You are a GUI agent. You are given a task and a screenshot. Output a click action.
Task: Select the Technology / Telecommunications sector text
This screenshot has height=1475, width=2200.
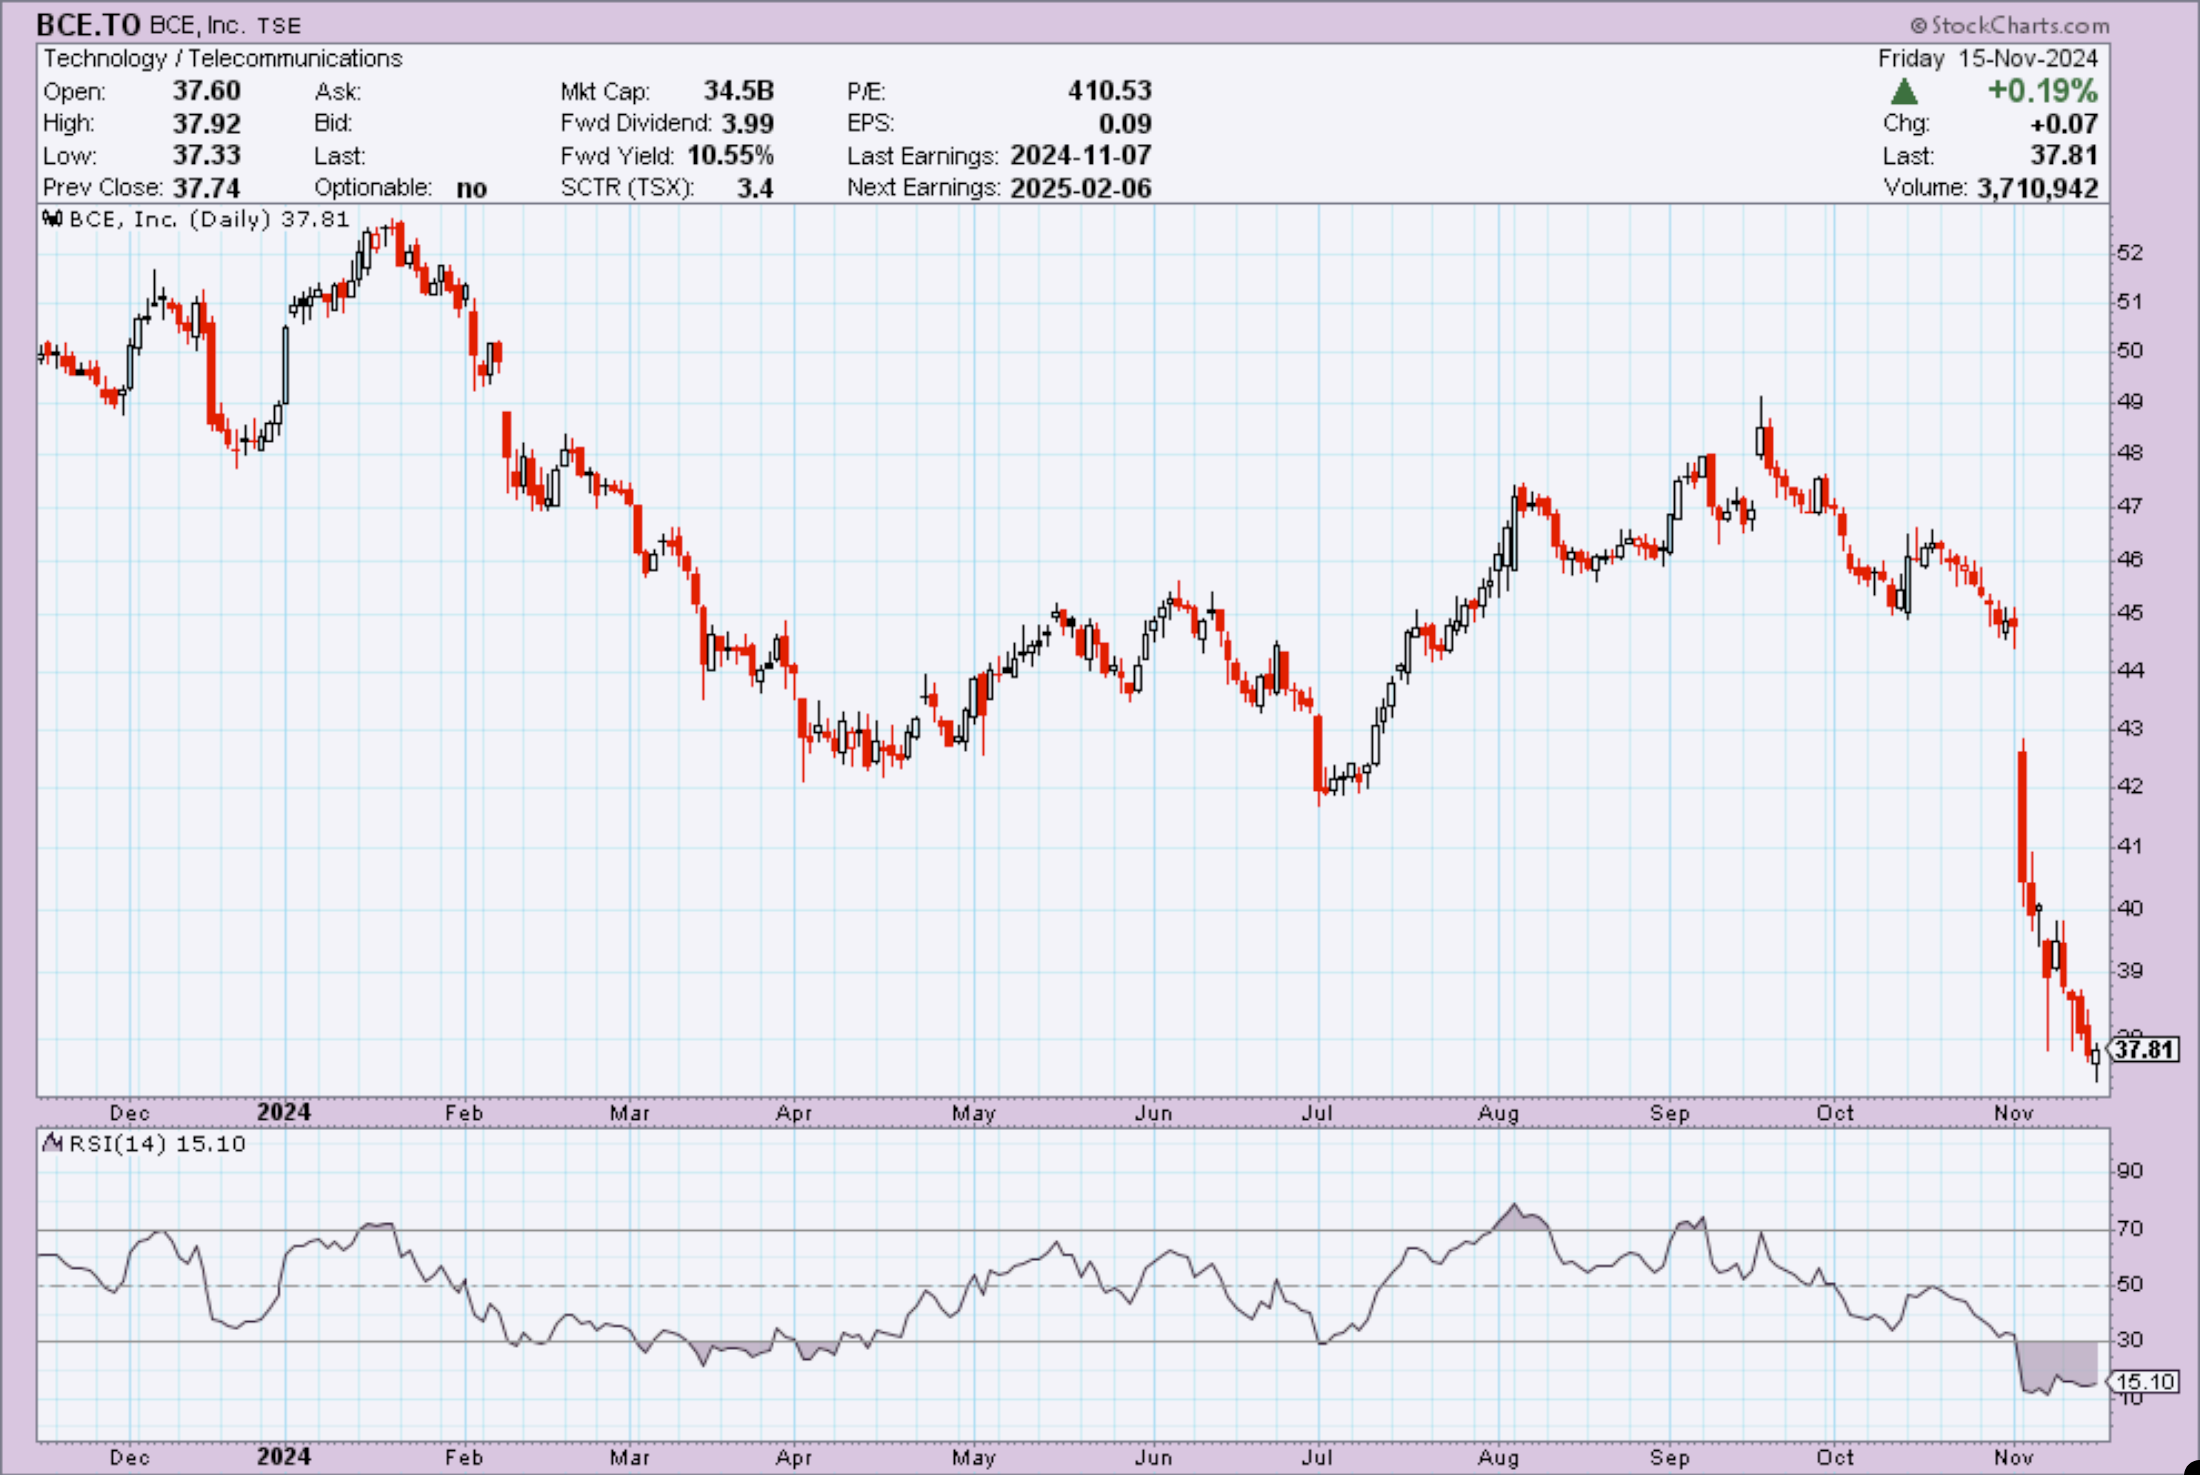coord(222,59)
